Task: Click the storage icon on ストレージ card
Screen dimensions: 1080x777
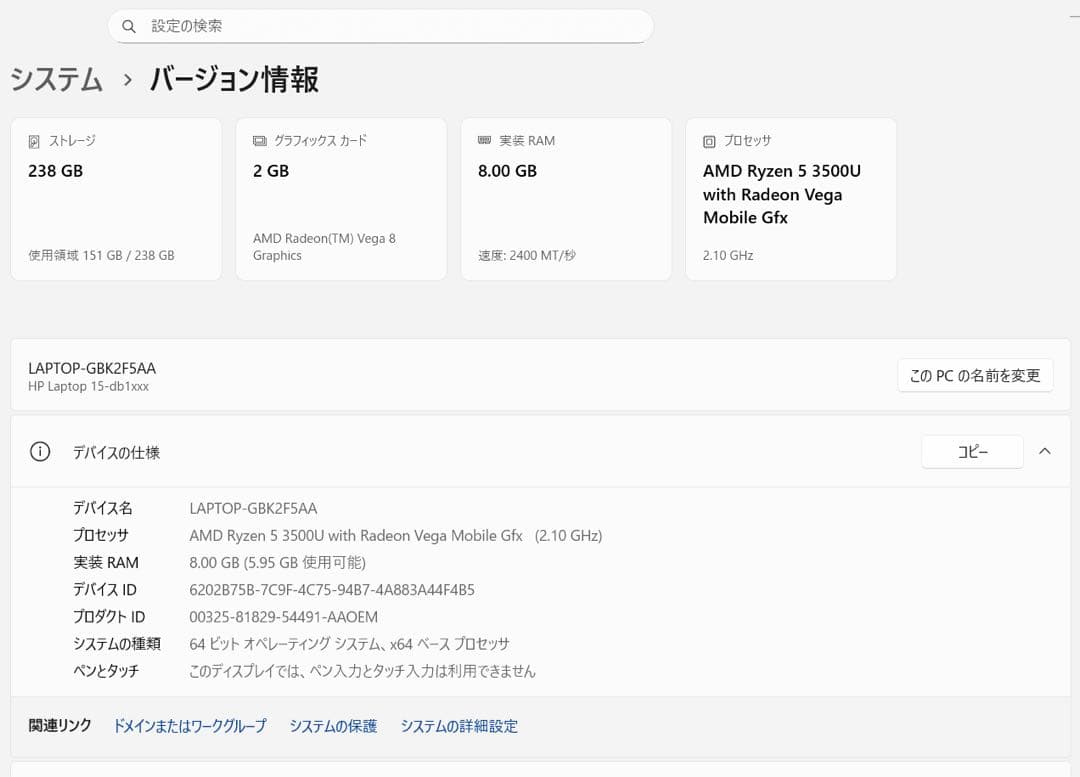Action: [35, 141]
